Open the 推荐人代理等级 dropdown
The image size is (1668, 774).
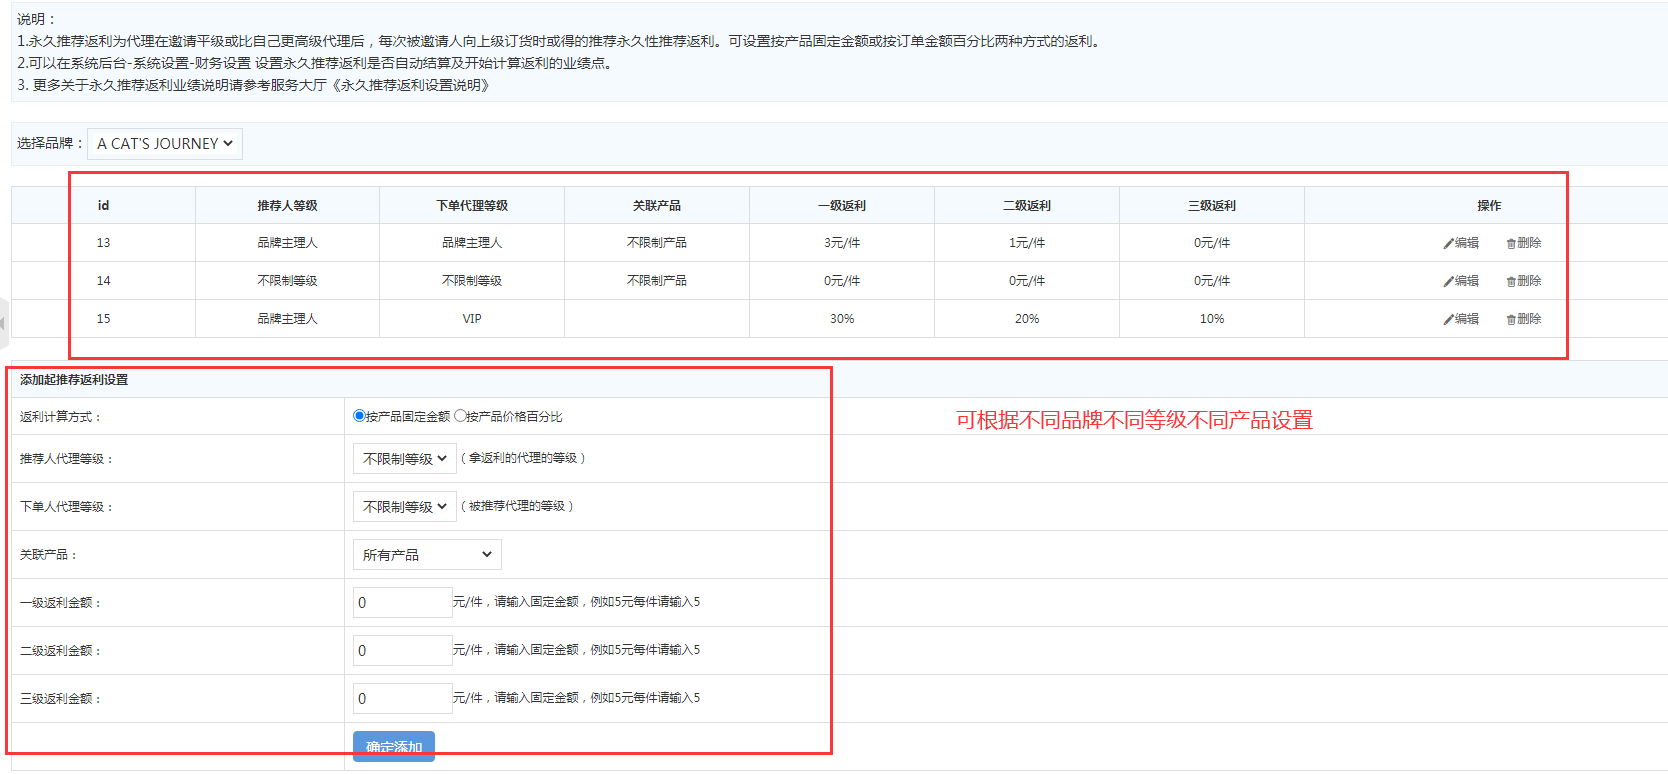[405, 458]
